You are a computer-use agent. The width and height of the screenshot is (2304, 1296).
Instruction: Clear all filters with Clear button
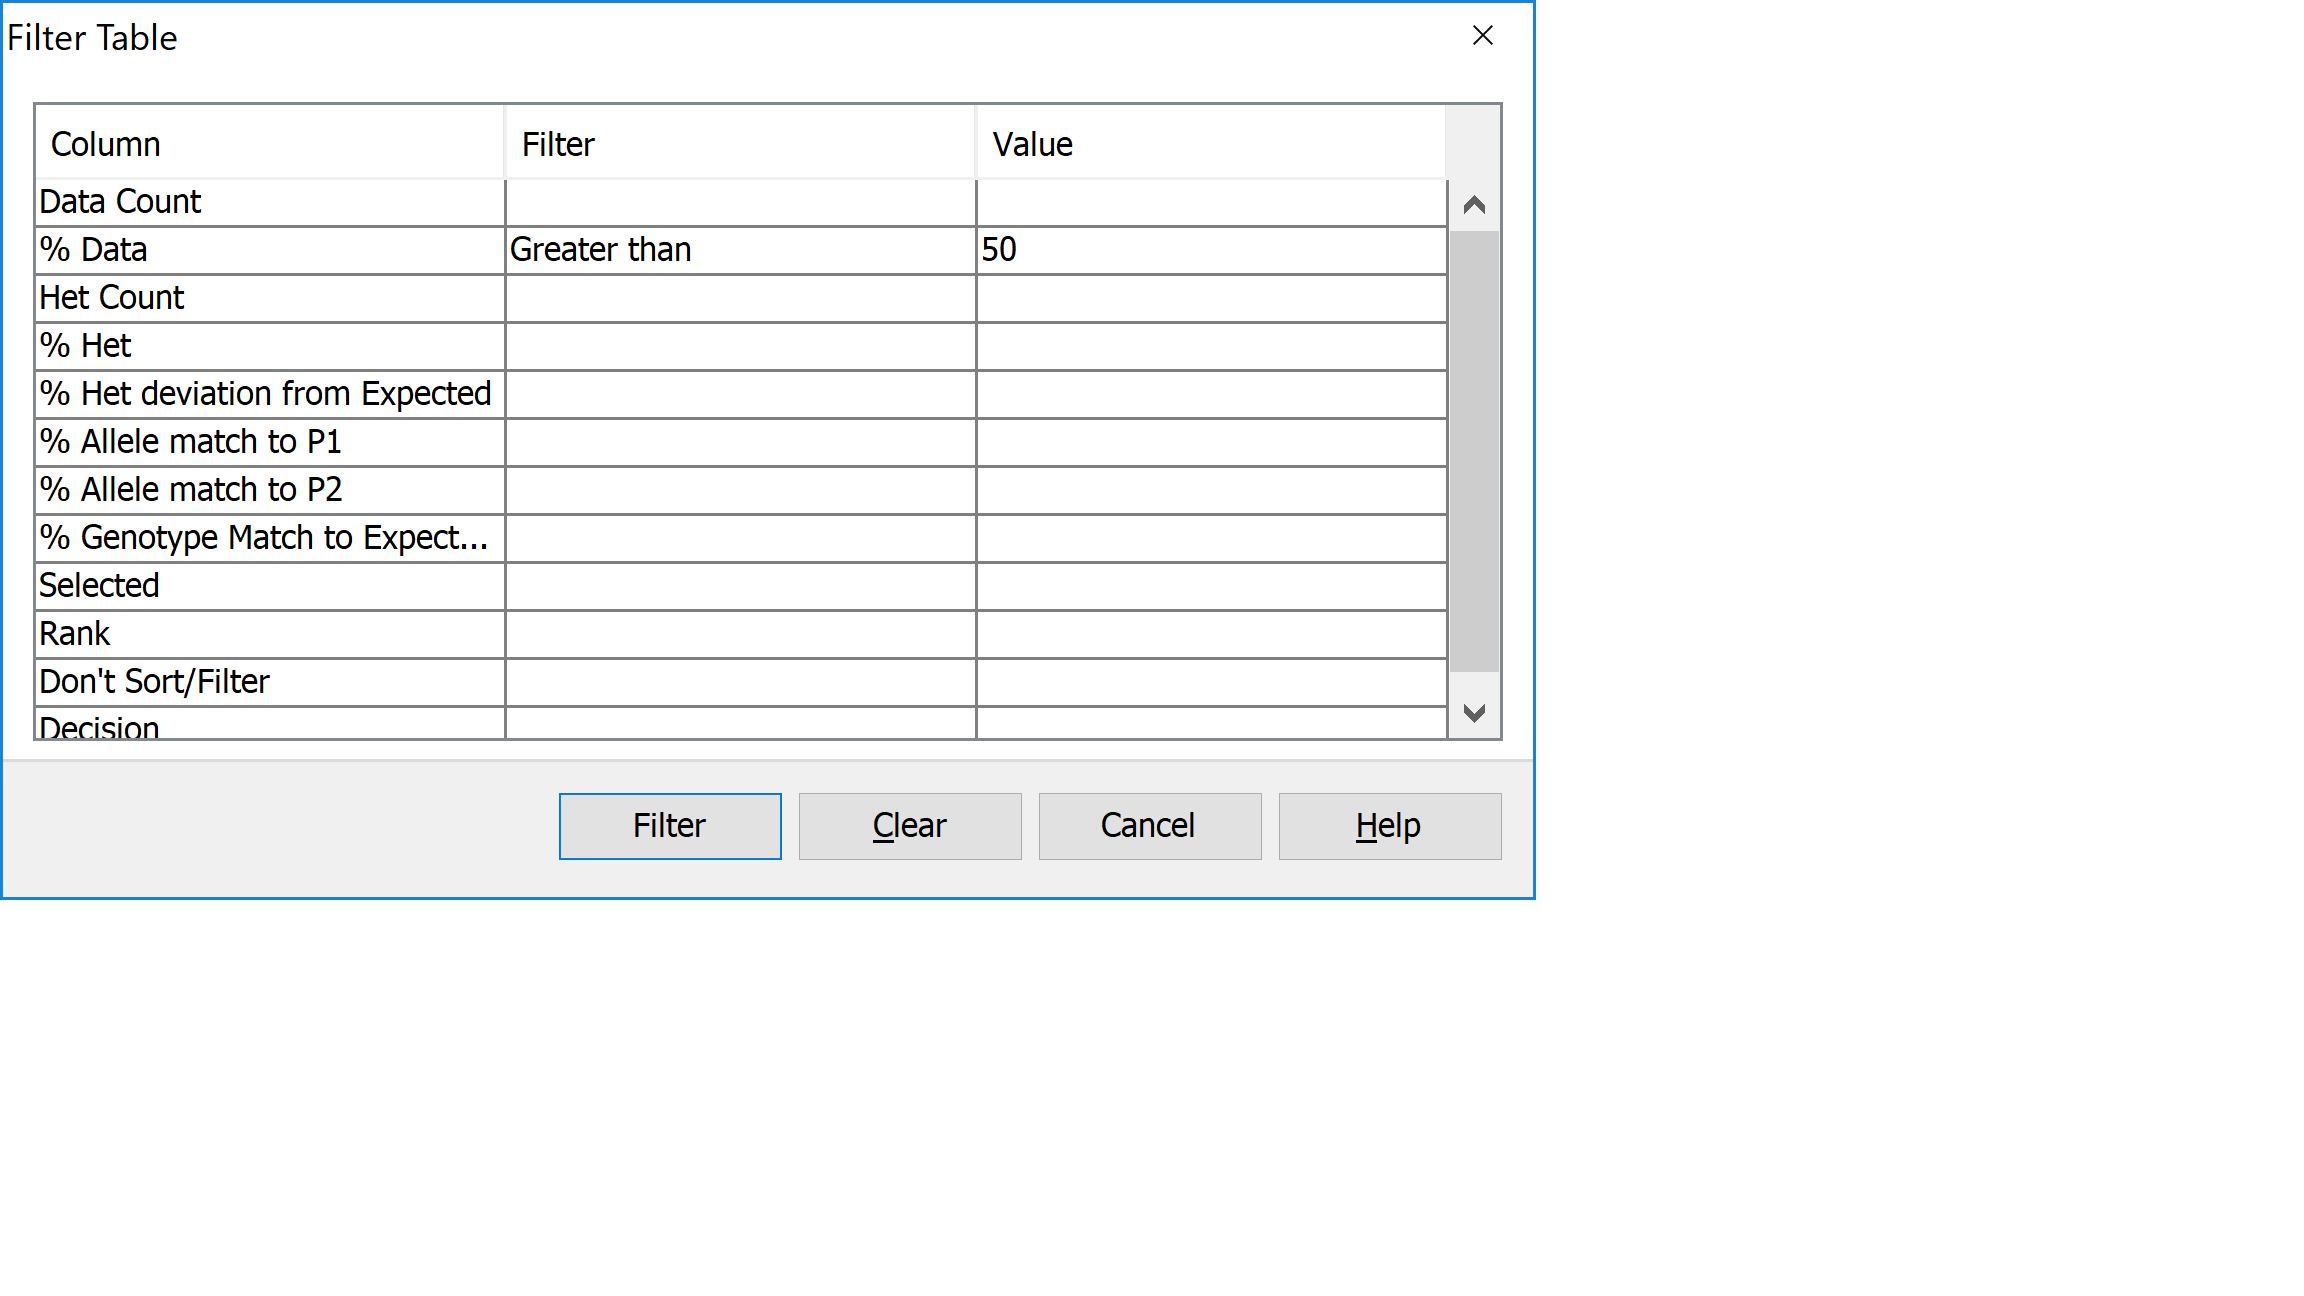tap(910, 826)
